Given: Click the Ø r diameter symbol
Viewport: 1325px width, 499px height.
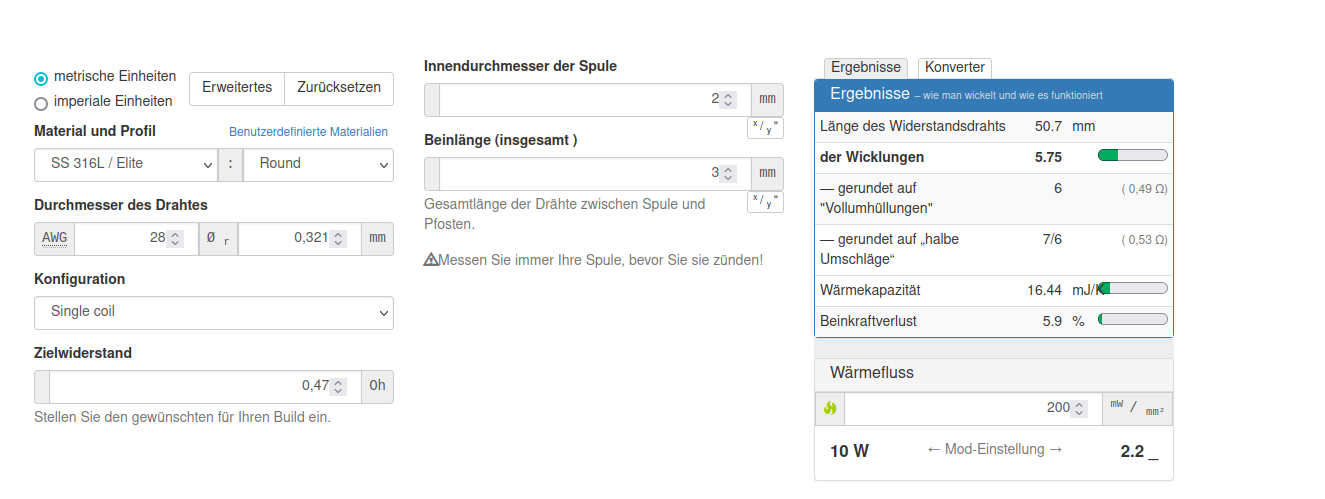Looking at the screenshot, I should pyautogui.click(x=218, y=239).
